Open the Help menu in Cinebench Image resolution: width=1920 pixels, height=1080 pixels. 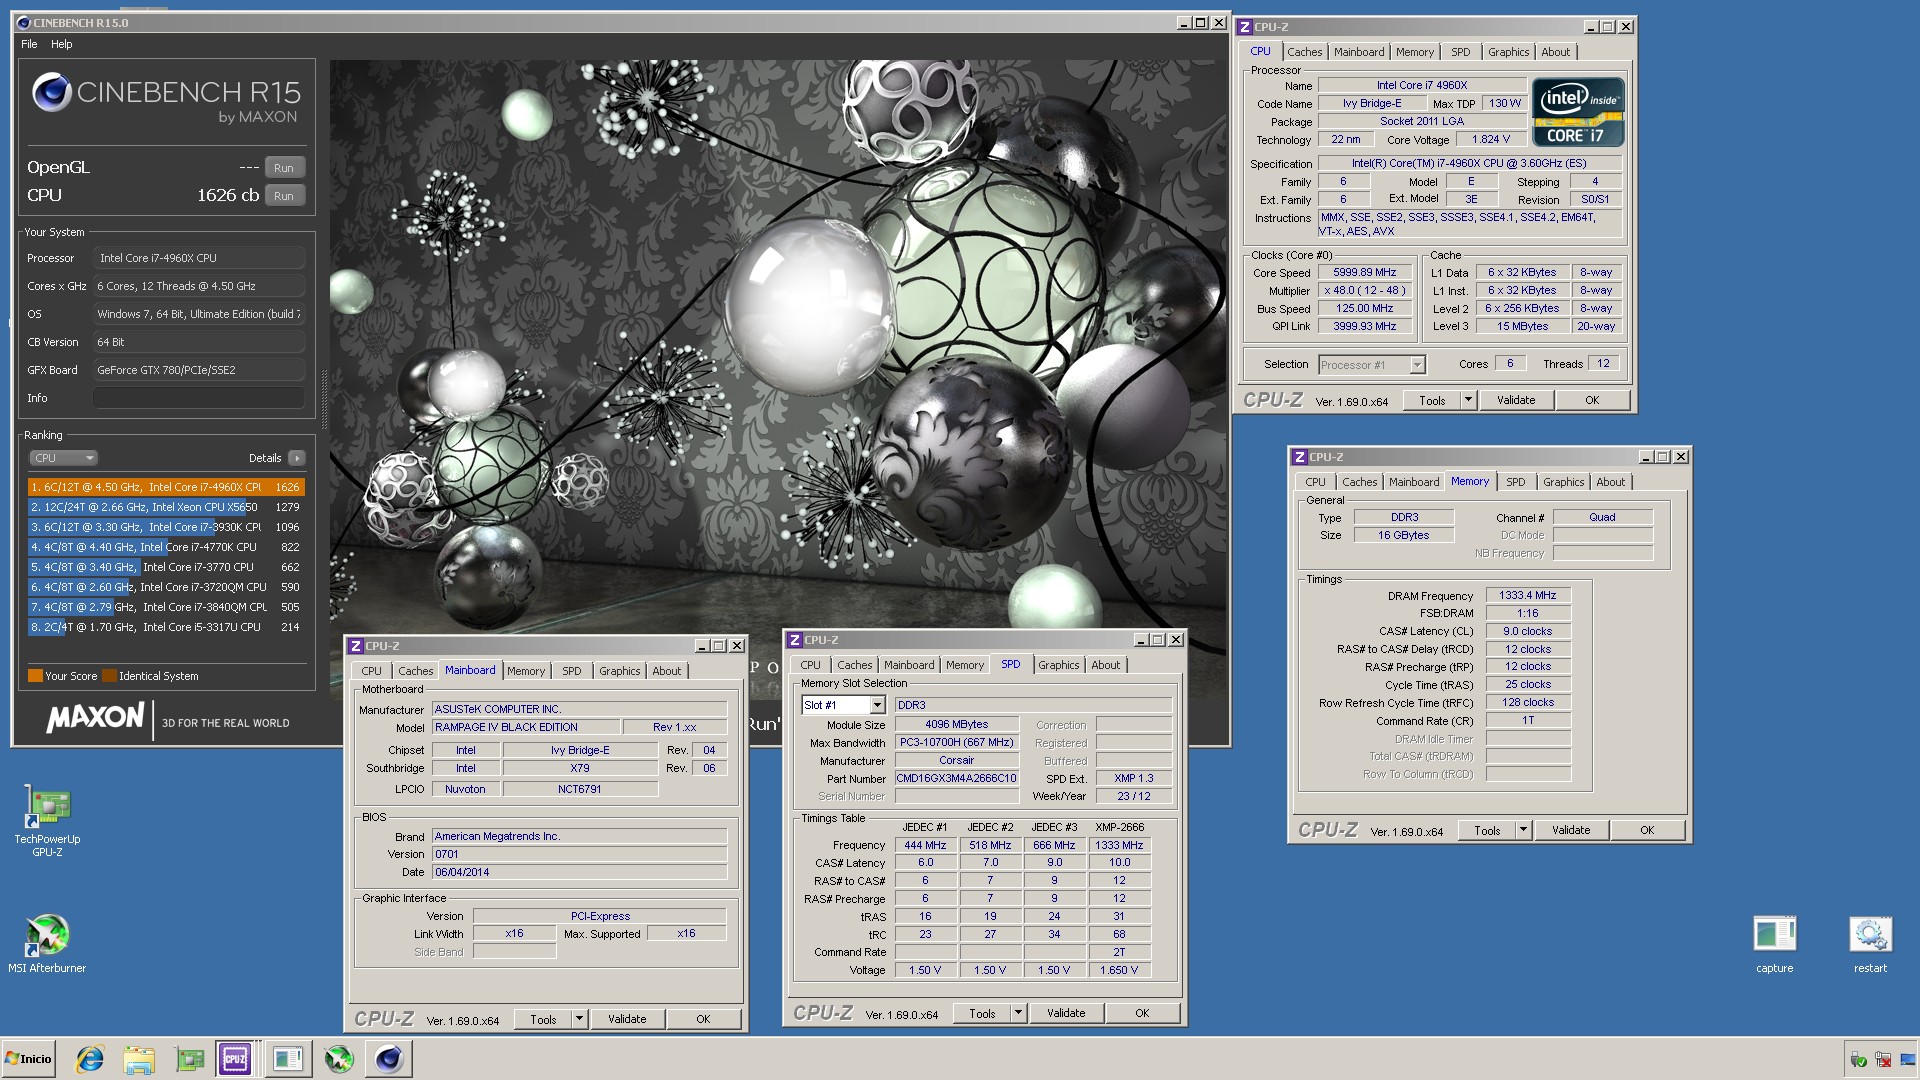tap(61, 44)
